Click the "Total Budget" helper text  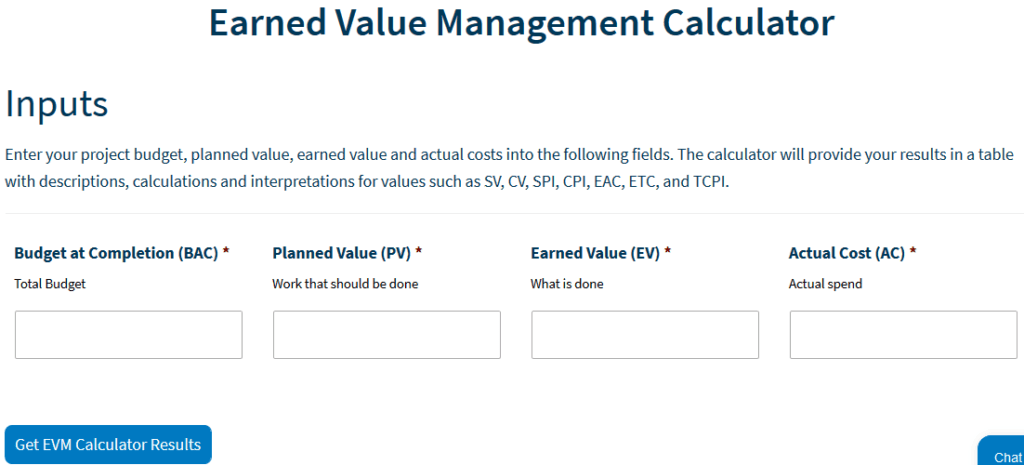click(x=50, y=284)
